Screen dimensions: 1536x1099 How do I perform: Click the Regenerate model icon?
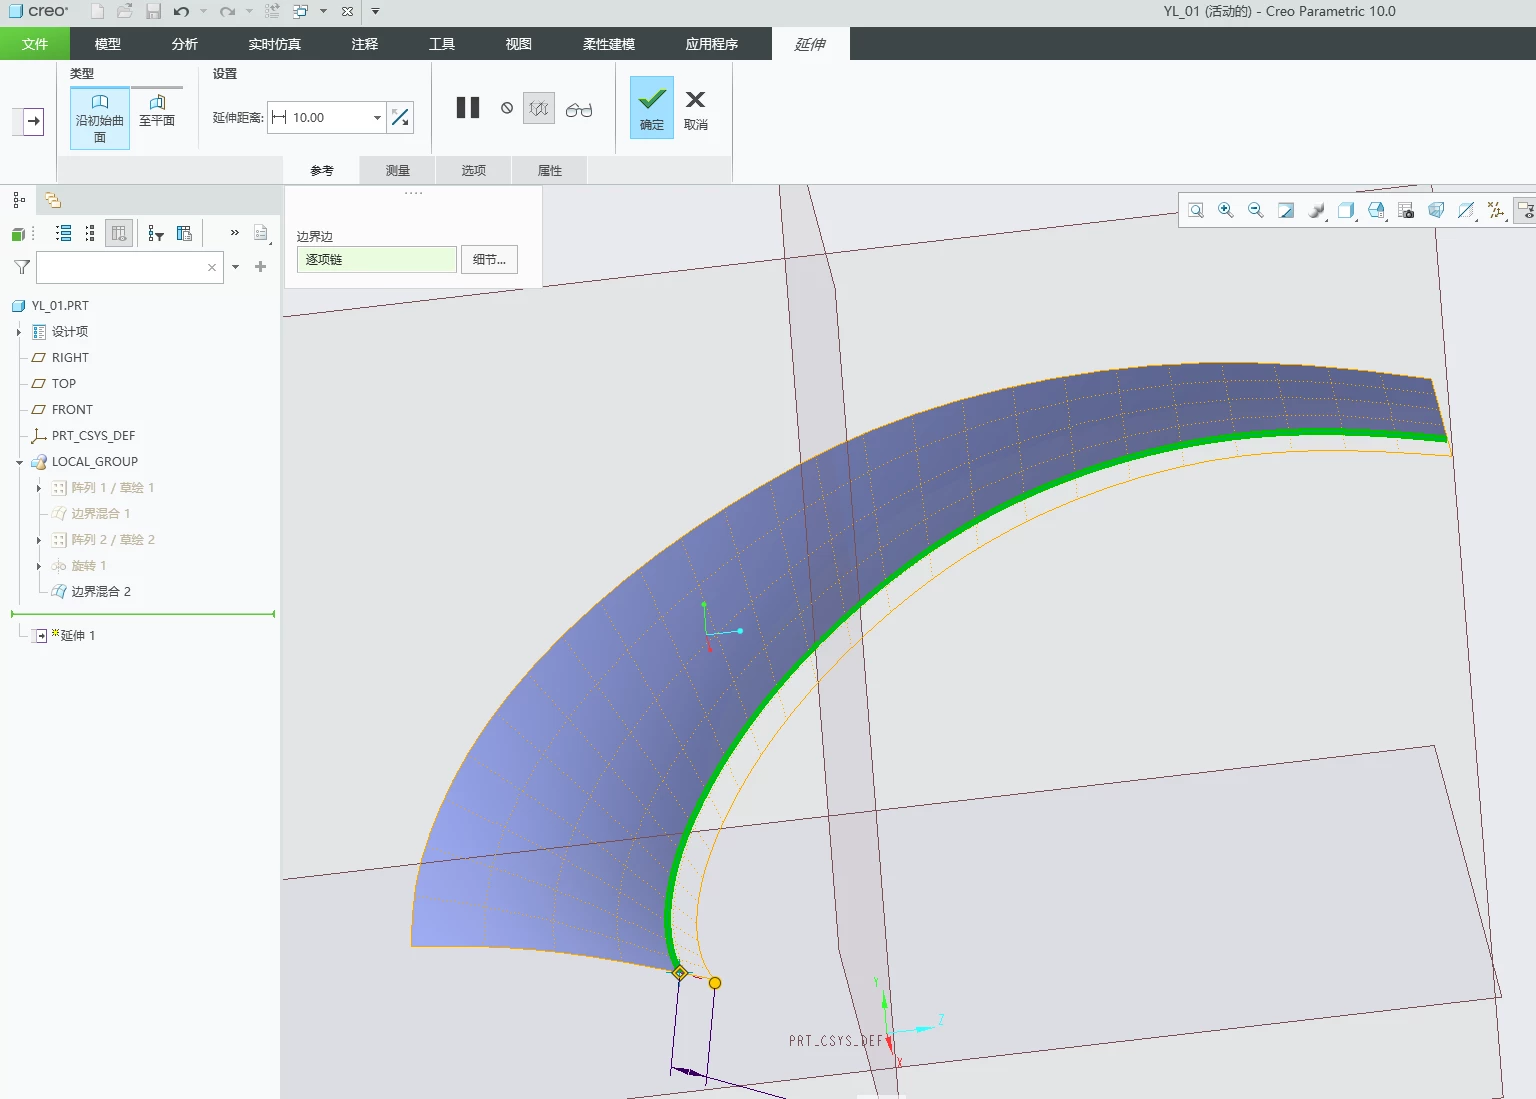pyautogui.click(x=272, y=11)
